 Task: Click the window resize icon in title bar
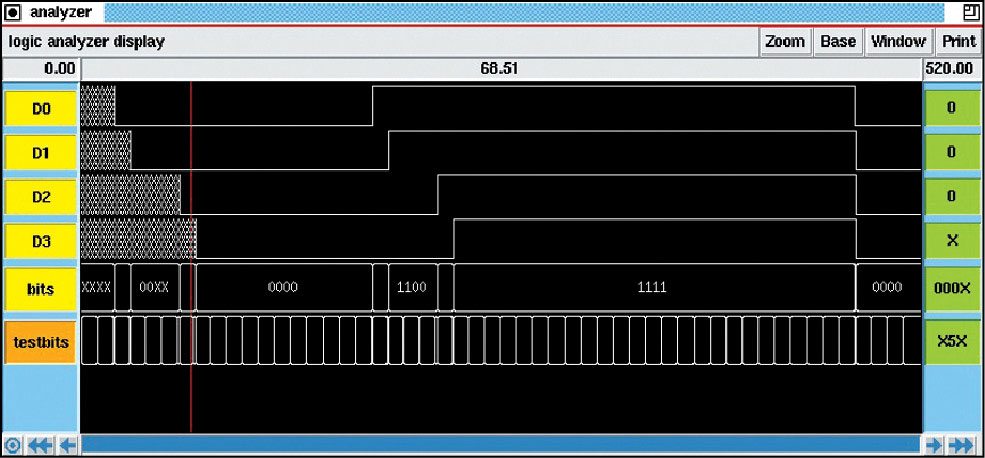point(971,11)
